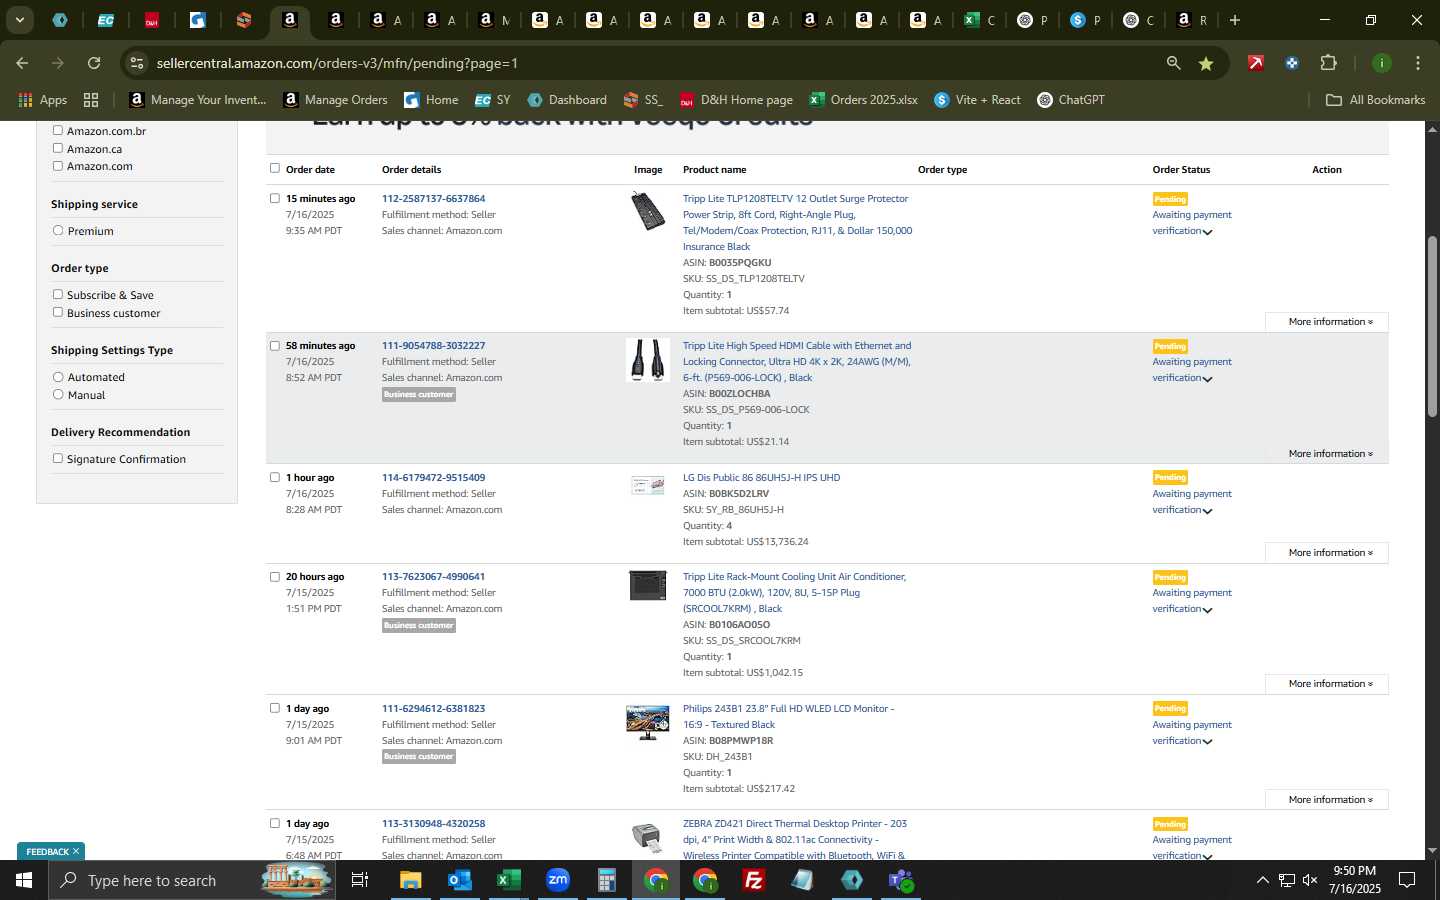Expand status details for order 111-9054788-3032227
This screenshot has width=1440, height=900.
click(x=1207, y=379)
